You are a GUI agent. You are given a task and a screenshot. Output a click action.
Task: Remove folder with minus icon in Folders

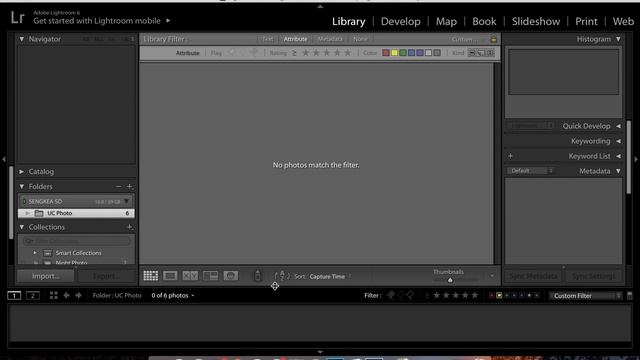pyautogui.click(x=118, y=187)
